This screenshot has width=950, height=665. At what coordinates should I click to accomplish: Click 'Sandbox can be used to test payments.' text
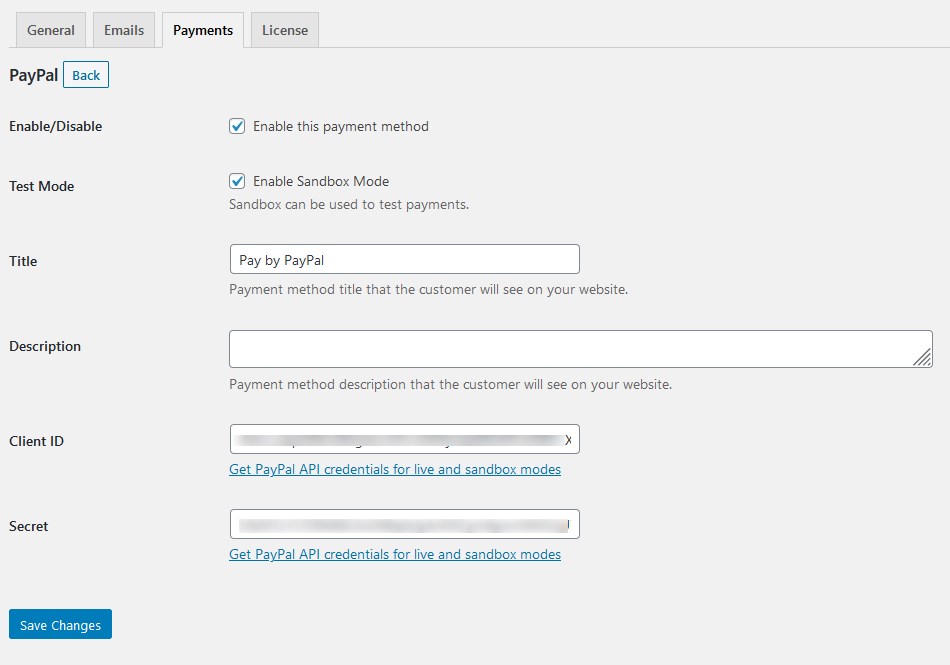pyautogui.click(x=349, y=205)
